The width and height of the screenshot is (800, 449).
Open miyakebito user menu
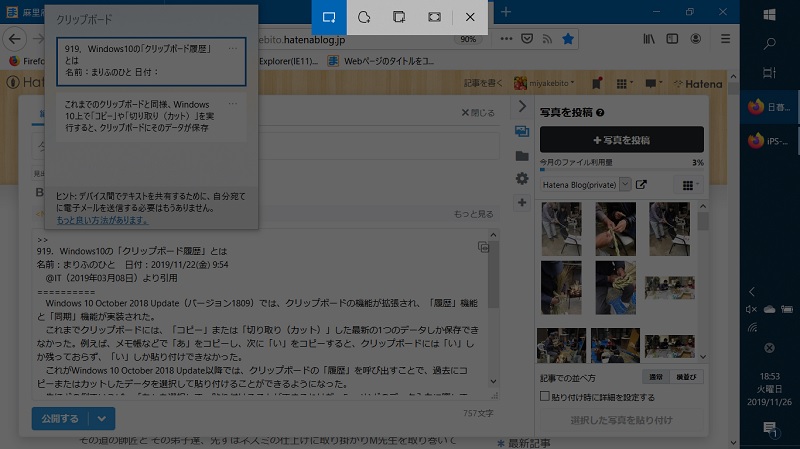point(544,83)
